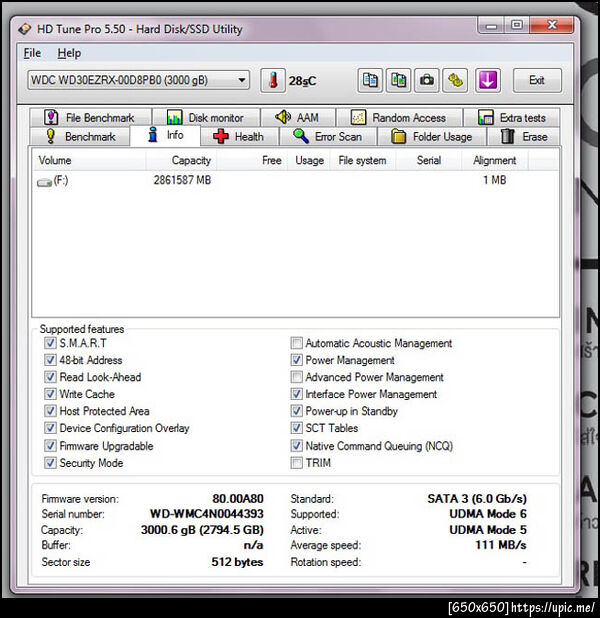The image size is (600, 618).
Task: Toggle the Power Management checkbox
Action: pos(296,360)
